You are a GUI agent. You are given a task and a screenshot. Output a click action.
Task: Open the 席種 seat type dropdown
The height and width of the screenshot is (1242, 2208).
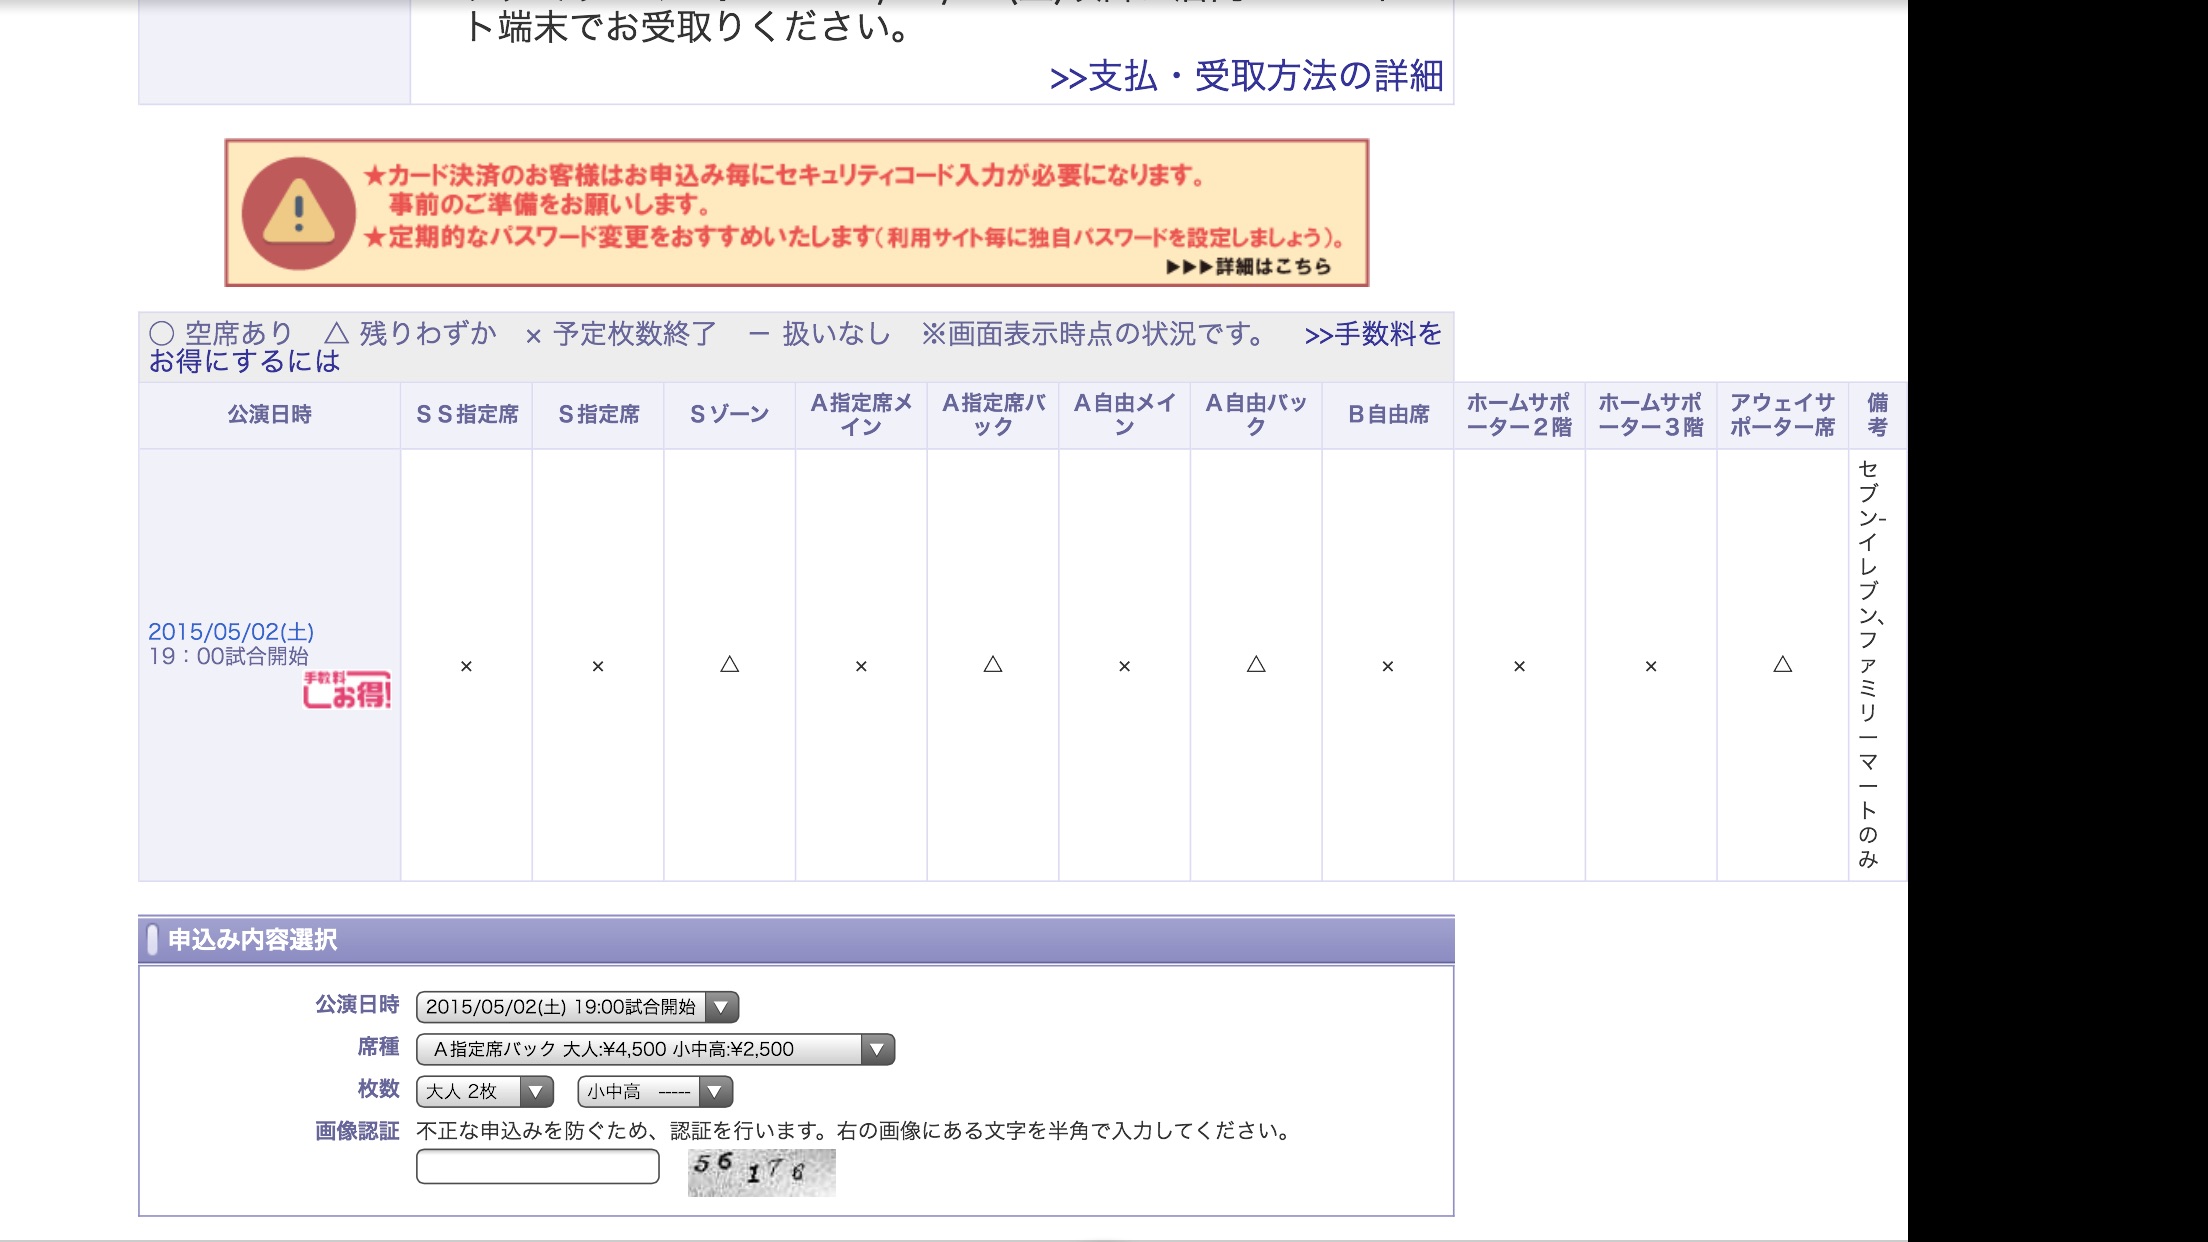coord(655,1049)
